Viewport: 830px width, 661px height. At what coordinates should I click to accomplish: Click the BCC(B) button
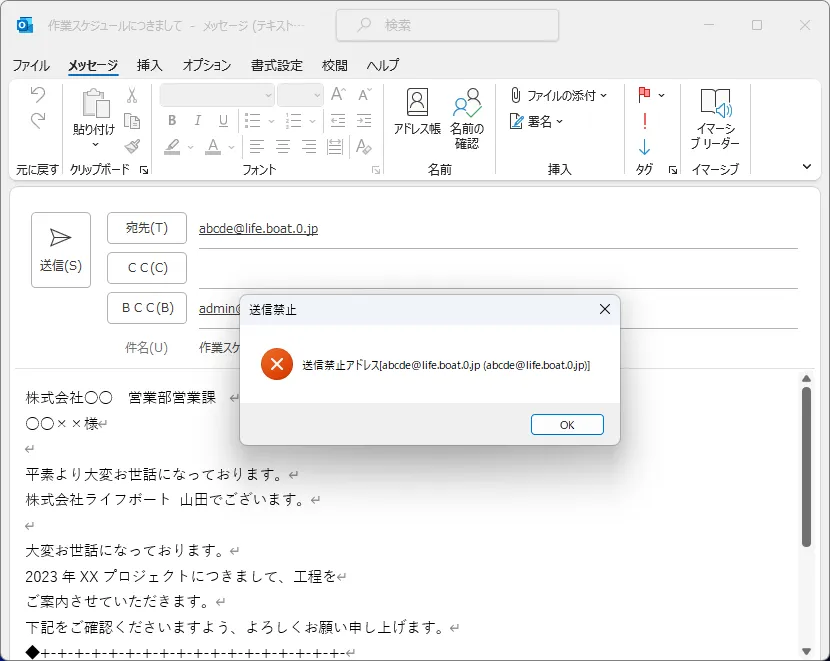[147, 307]
